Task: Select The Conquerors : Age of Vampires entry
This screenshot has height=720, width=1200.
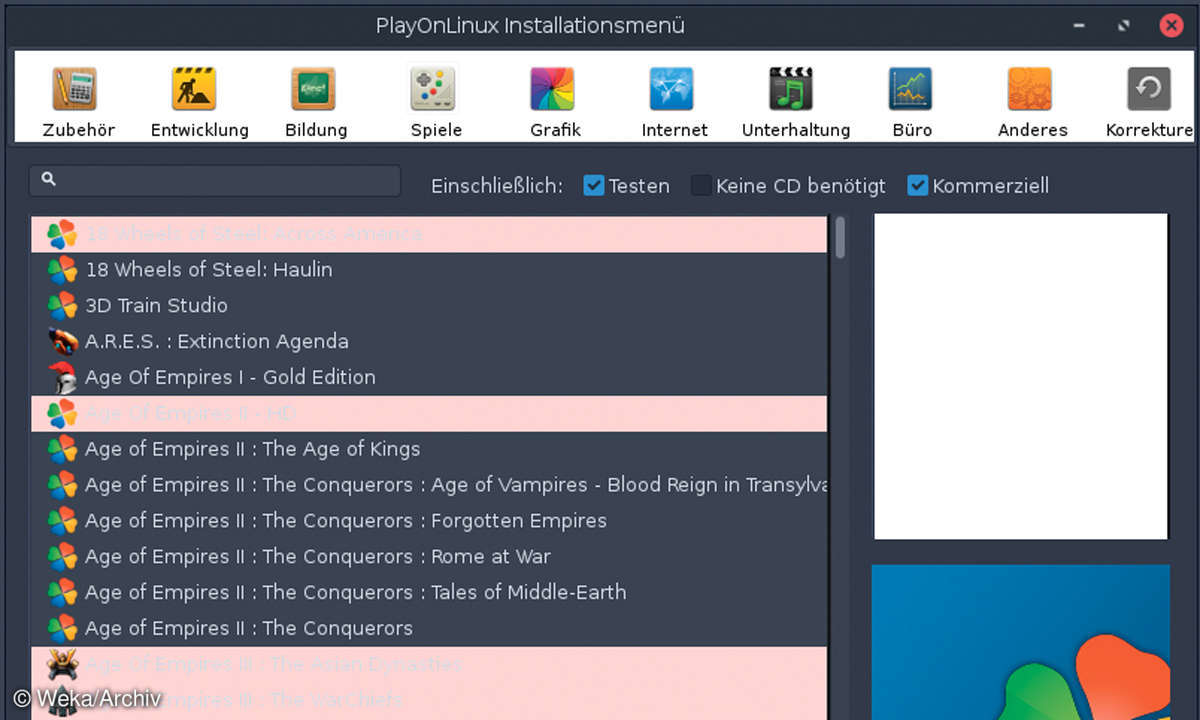Action: click(429, 485)
